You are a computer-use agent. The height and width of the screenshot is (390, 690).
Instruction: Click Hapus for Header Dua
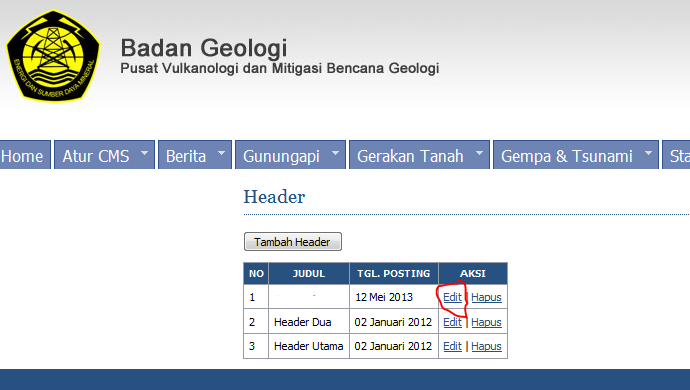coord(486,322)
